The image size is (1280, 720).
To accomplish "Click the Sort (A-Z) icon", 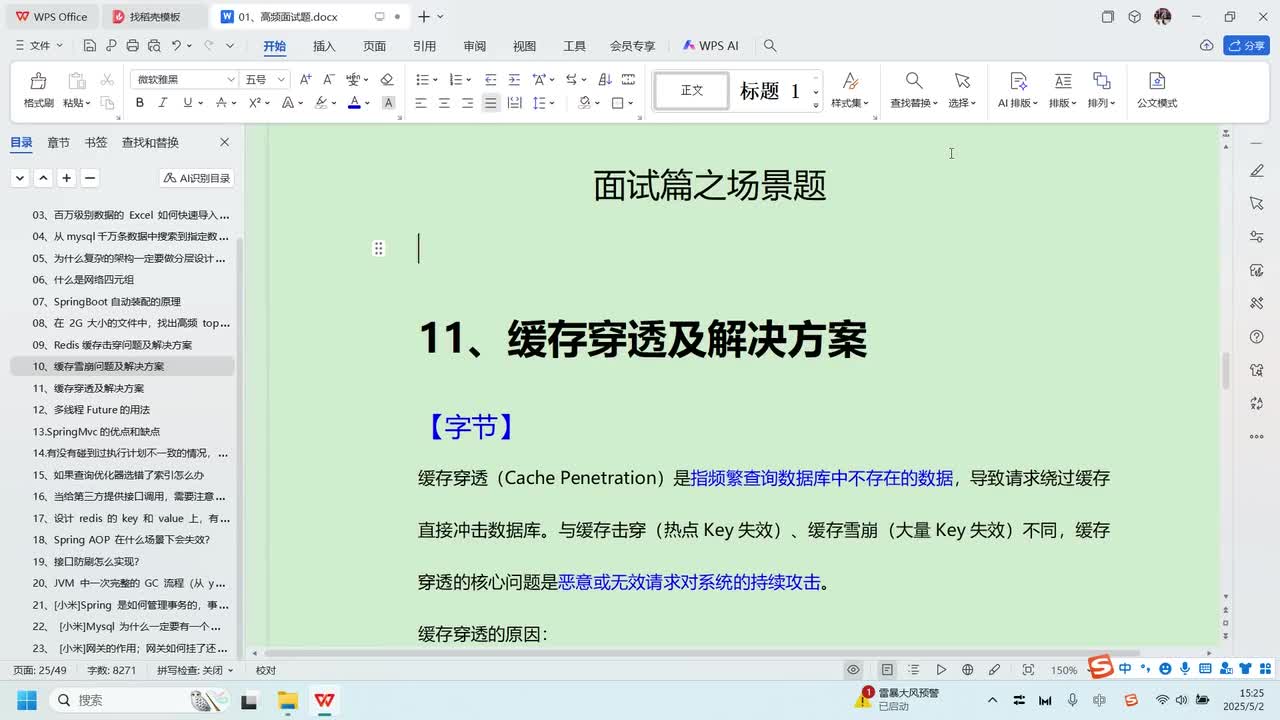I will click(604, 80).
